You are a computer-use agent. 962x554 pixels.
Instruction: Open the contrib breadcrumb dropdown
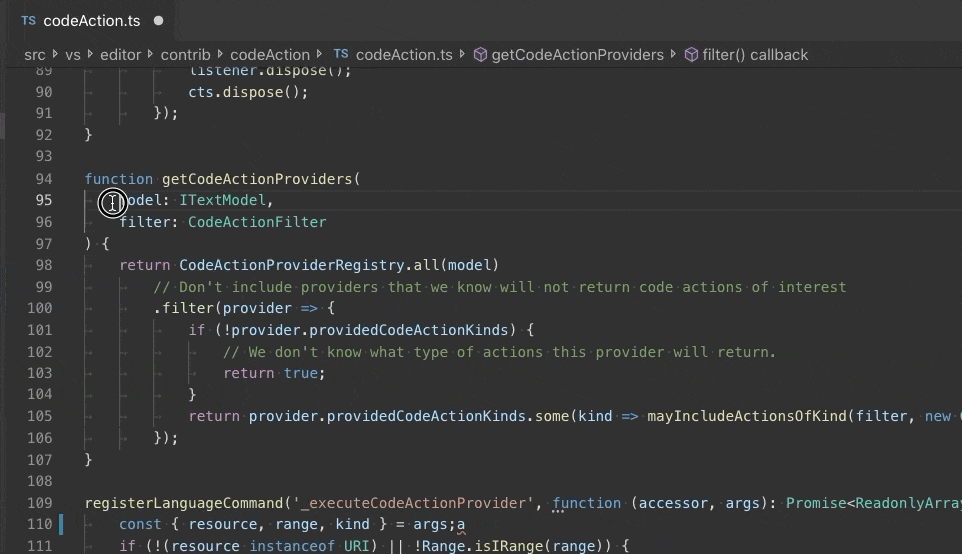coord(185,55)
